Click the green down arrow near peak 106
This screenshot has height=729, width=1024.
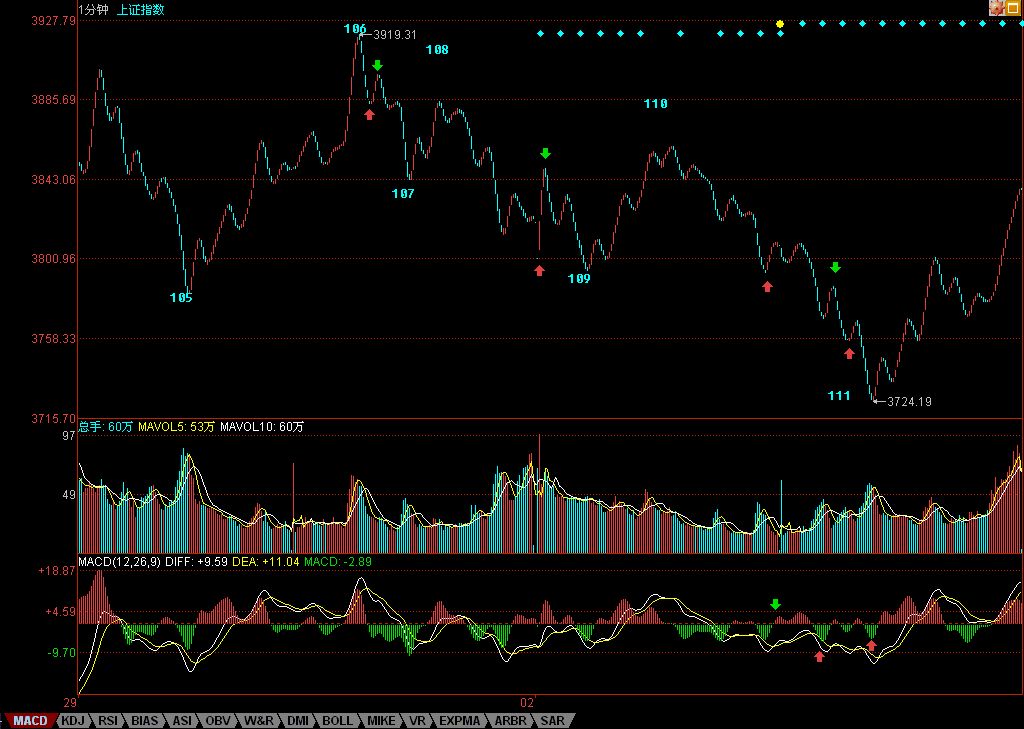click(x=377, y=66)
